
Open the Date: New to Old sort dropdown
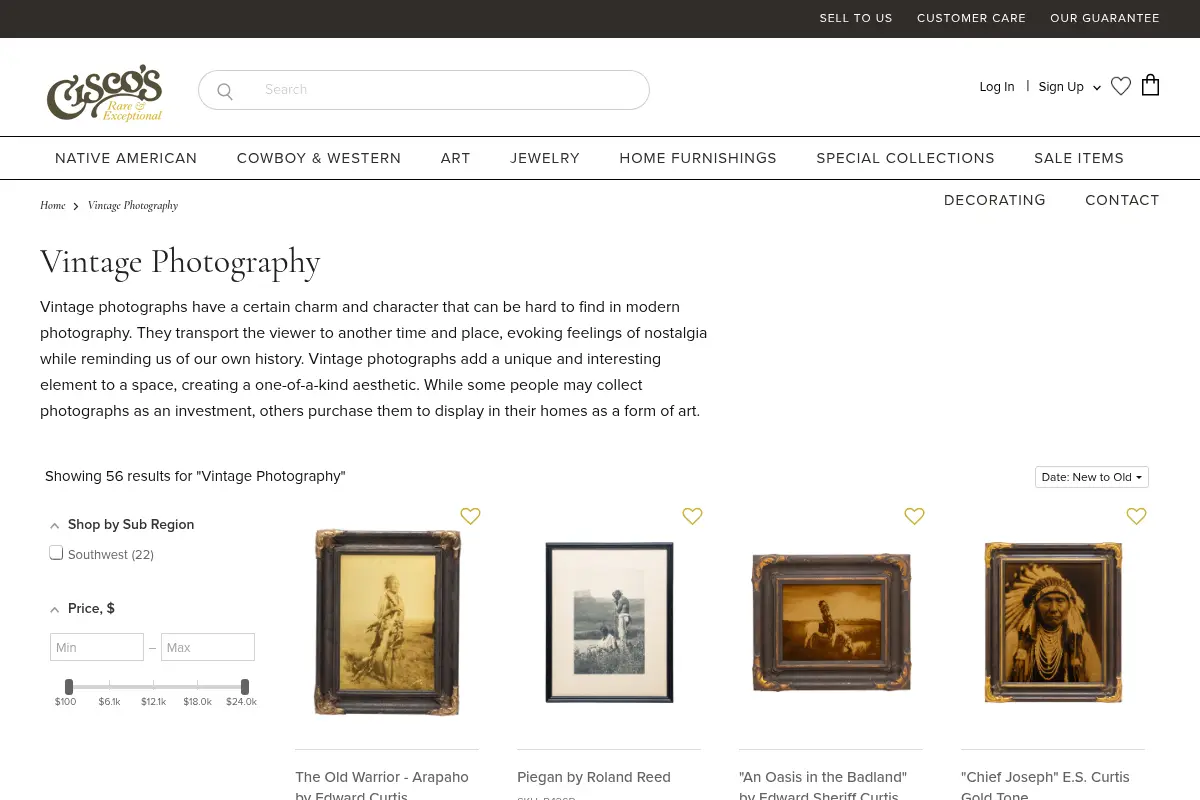[1092, 477]
